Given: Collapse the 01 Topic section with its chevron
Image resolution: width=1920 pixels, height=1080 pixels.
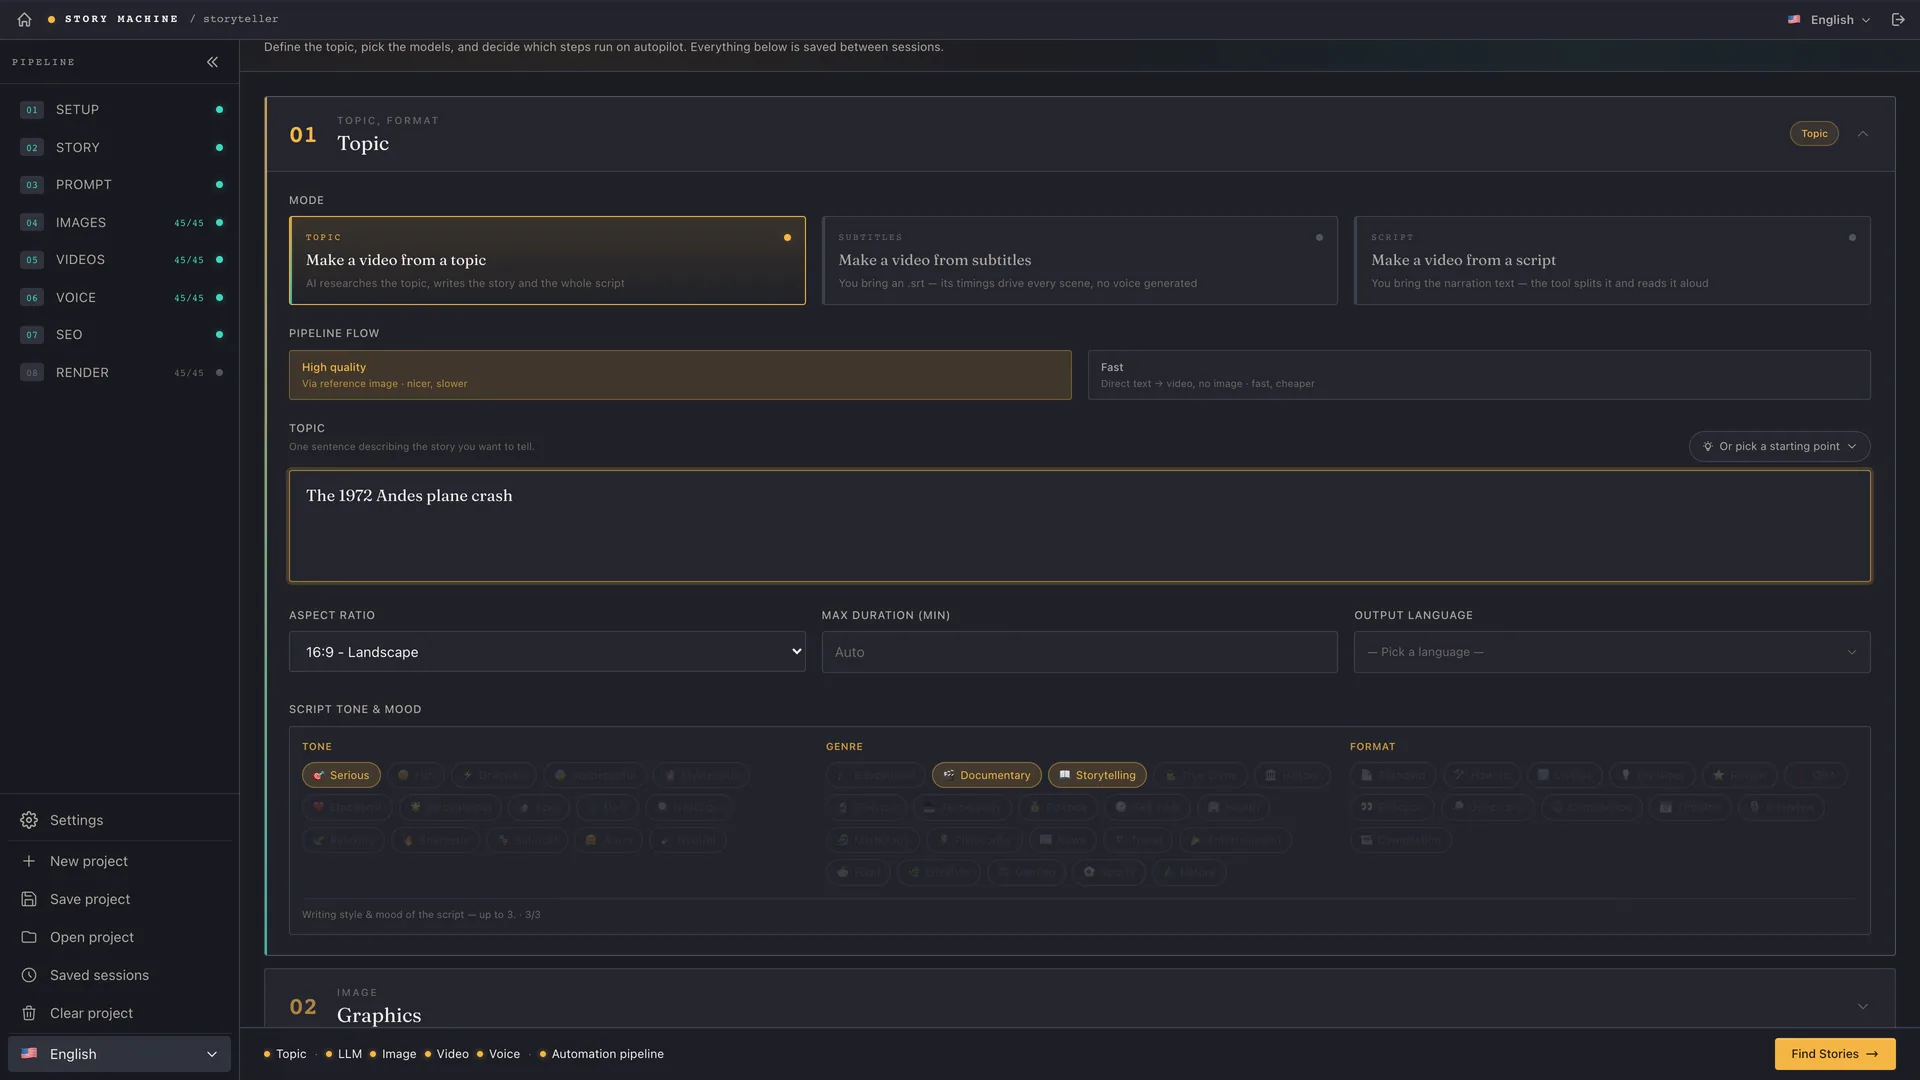Looking at the screenshot, I should [x=1863, y=134].
